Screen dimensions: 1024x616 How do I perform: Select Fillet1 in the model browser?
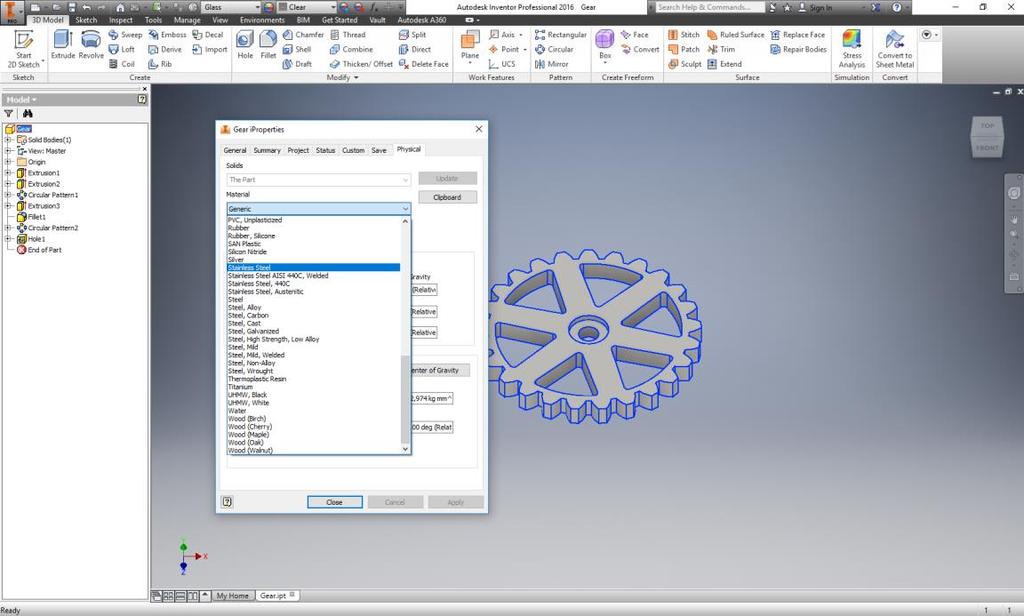[37, 217]
